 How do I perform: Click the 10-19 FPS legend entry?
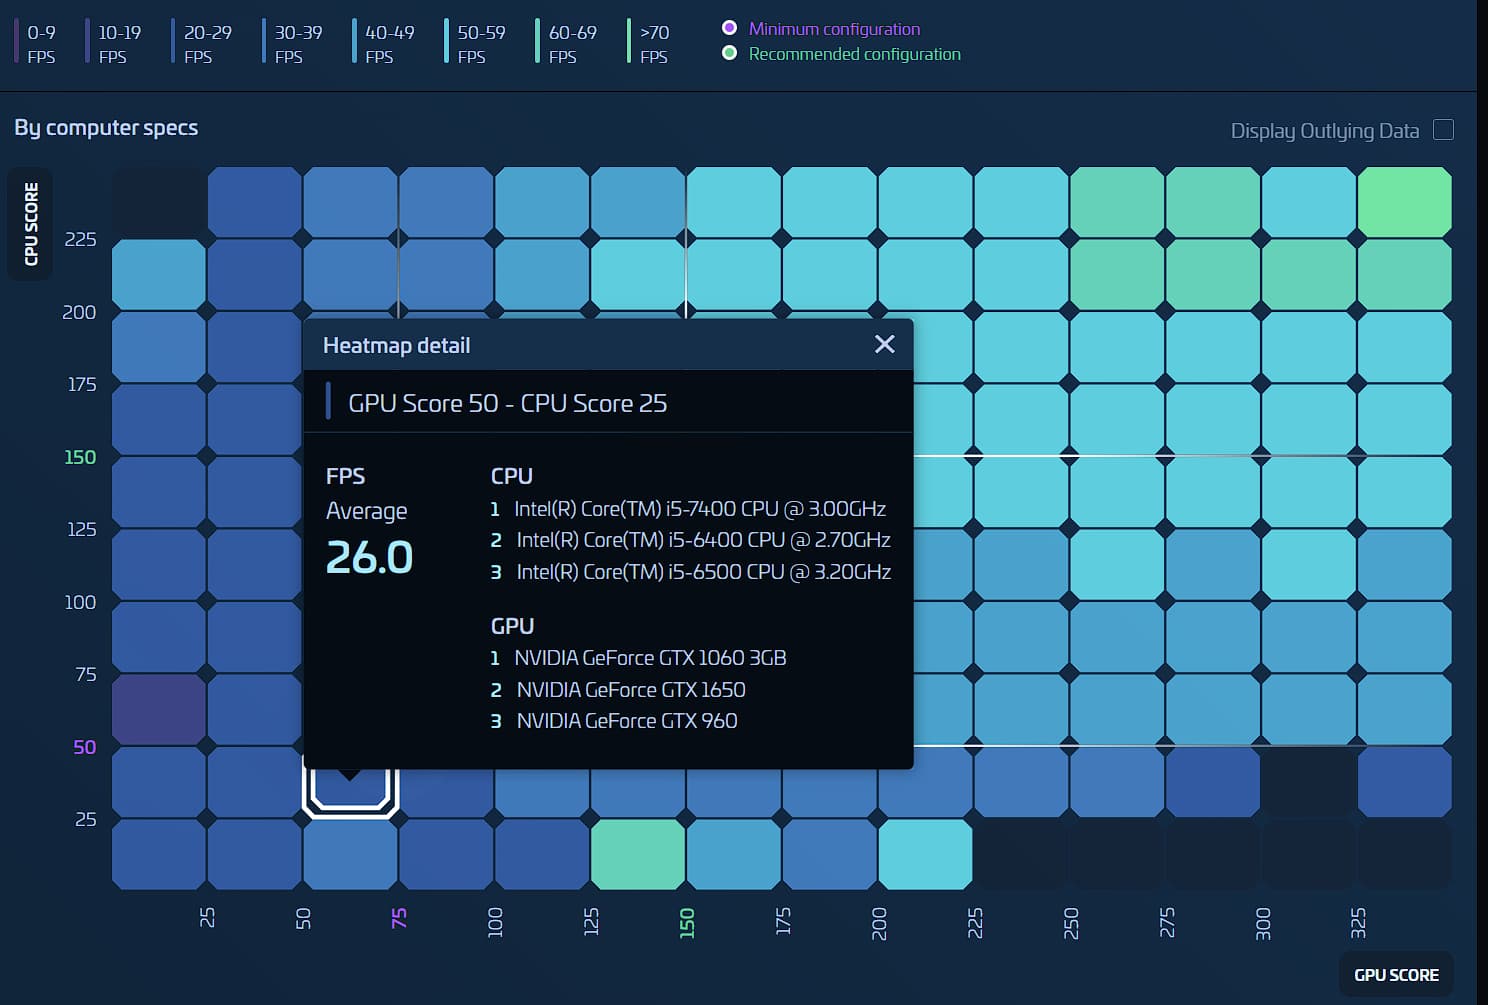pos(114,44)
